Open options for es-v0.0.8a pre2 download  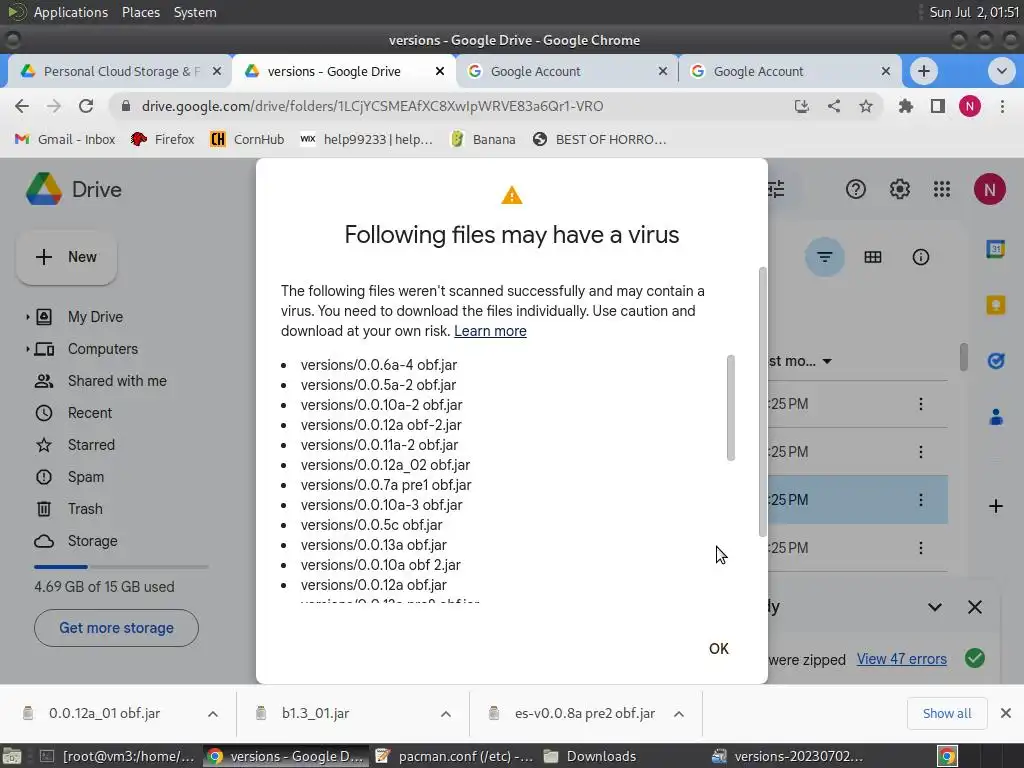point(679,714)
